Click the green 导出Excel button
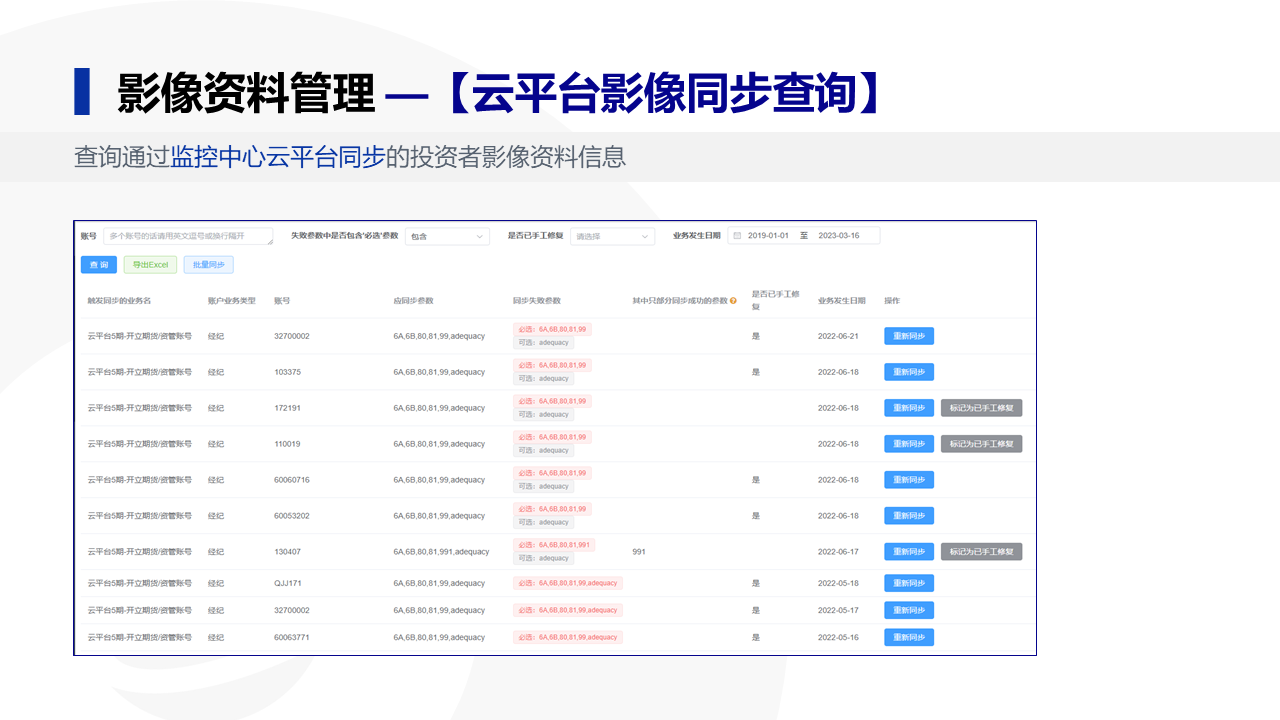This screenshot has width=1280, height=720. coord(150,265)
